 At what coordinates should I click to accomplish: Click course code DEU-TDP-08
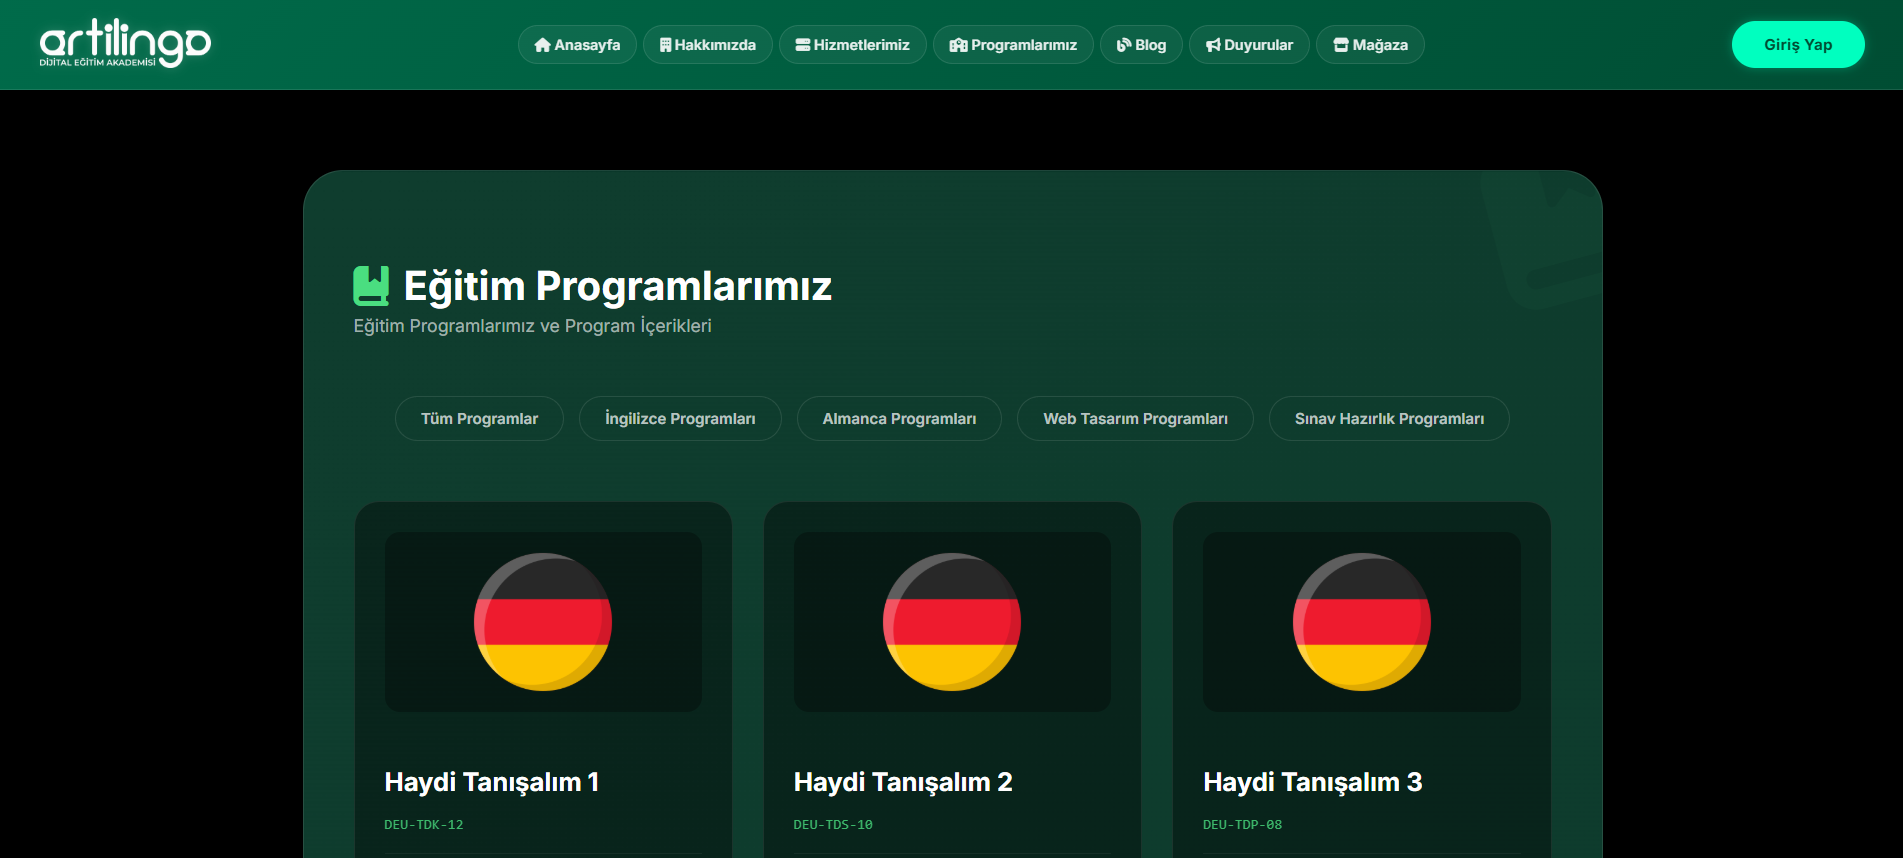(x=1243, y=825)
